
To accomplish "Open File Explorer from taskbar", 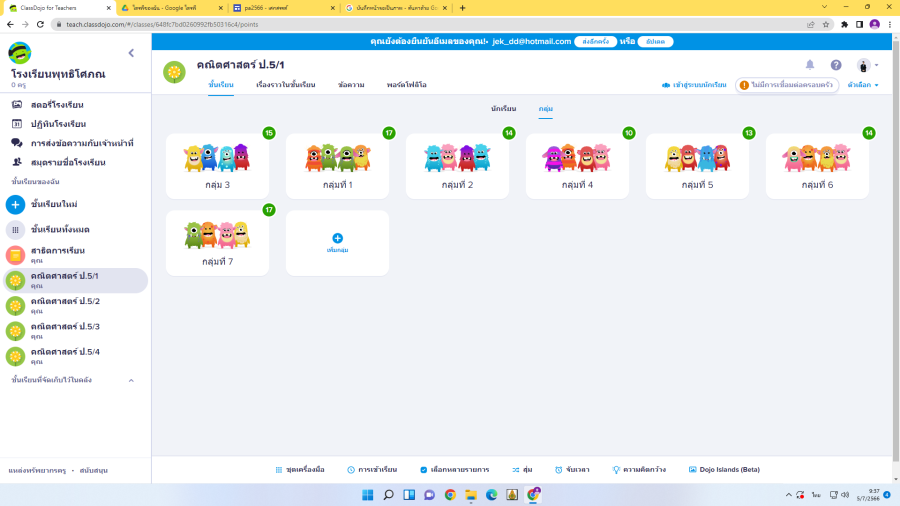I will click(x=471, y=495).
